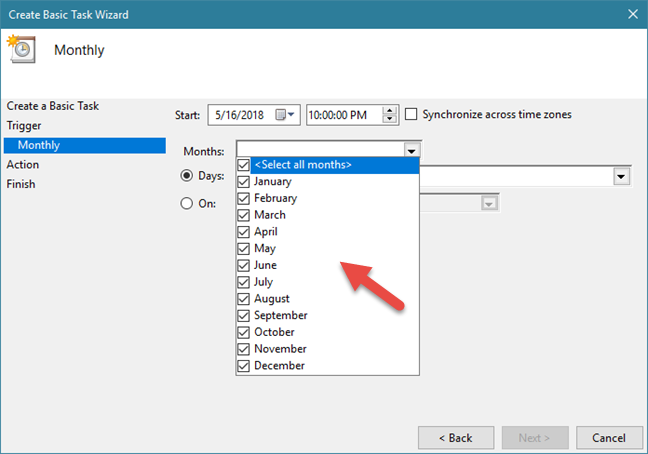
Task: Go to Create a Basic Task step
Action: tap(53, 105)
